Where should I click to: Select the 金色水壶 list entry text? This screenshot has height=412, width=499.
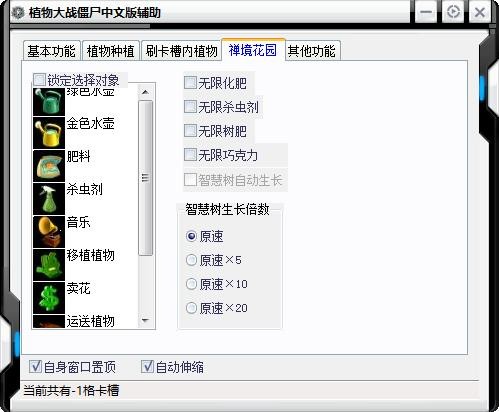90,123
